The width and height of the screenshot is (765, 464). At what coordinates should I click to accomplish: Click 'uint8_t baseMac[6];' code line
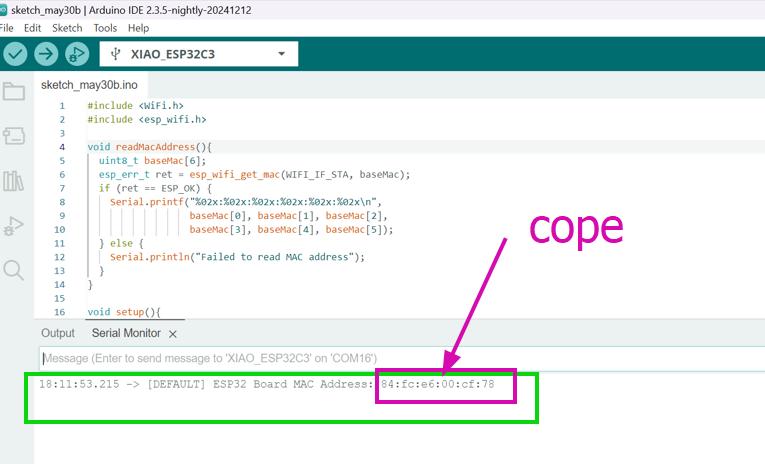click(x=152, y=161)
